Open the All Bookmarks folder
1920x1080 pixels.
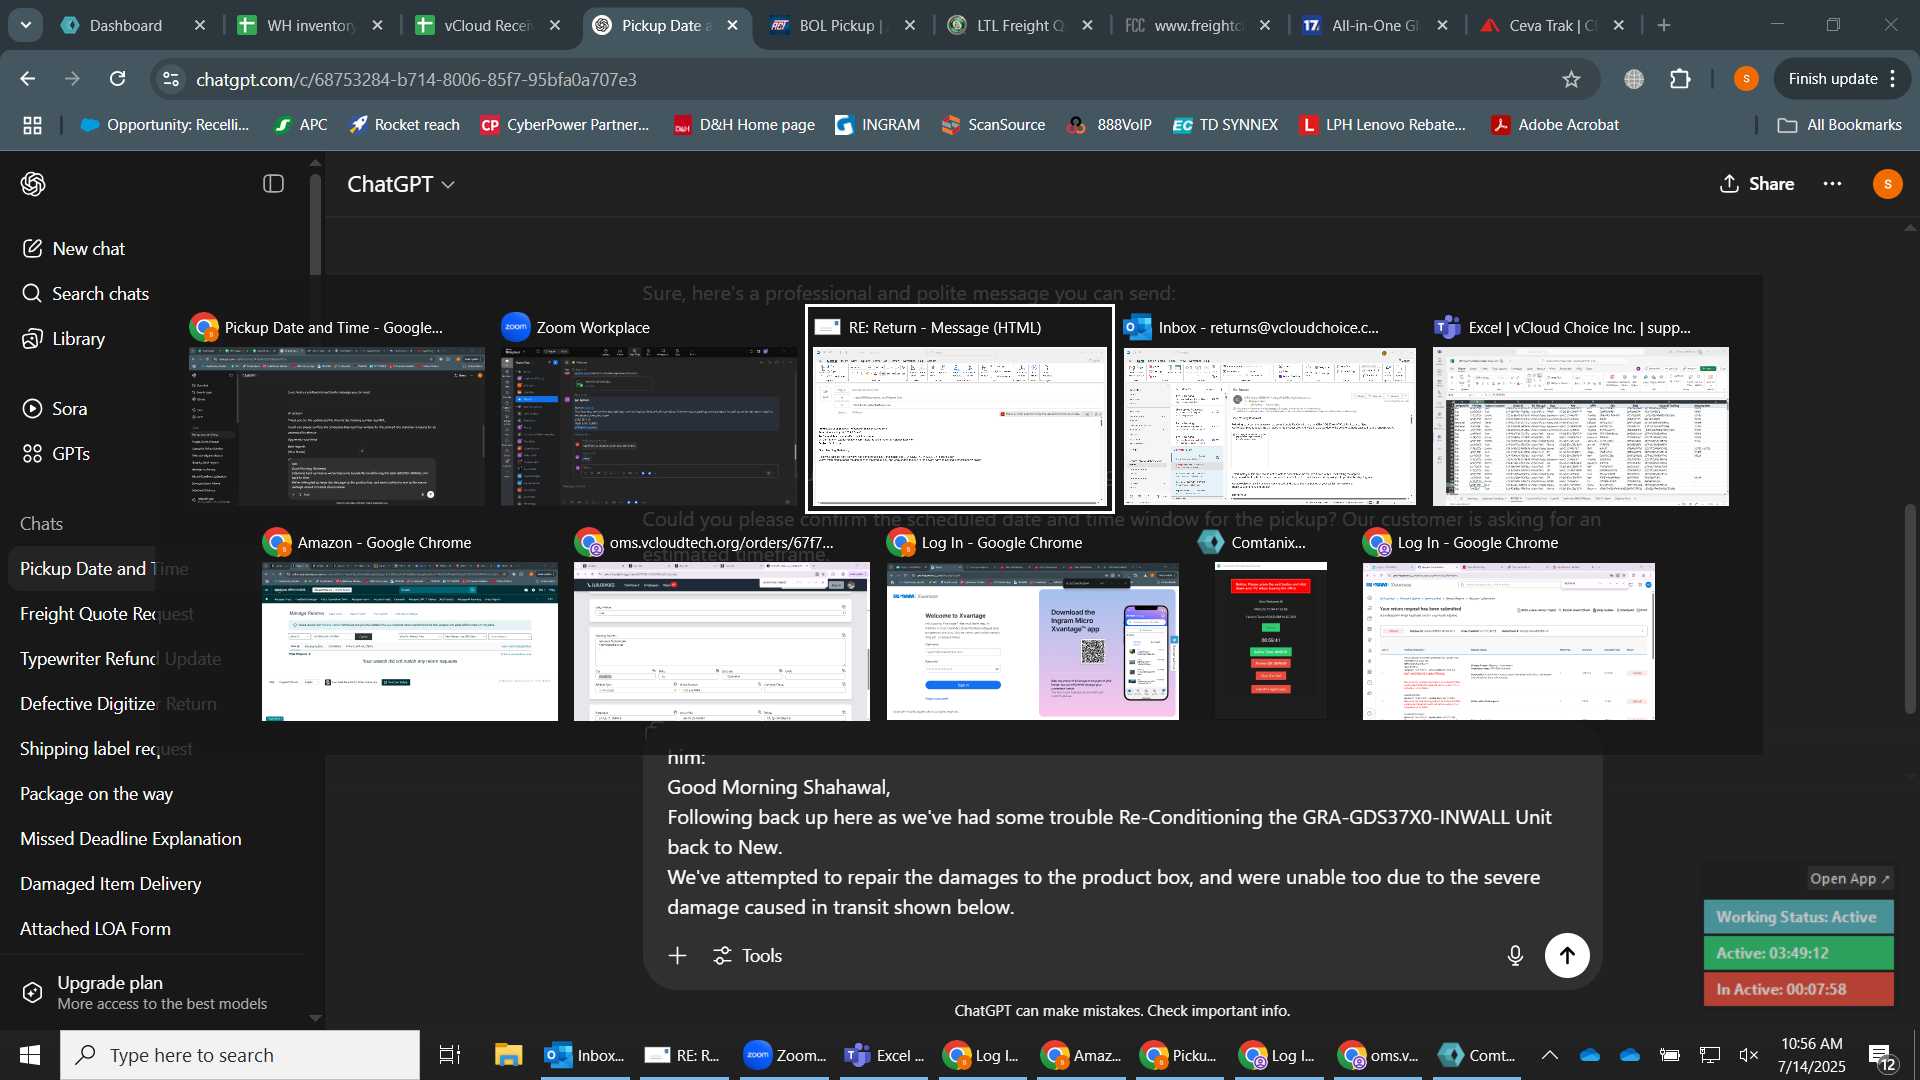coord(1839,125)
